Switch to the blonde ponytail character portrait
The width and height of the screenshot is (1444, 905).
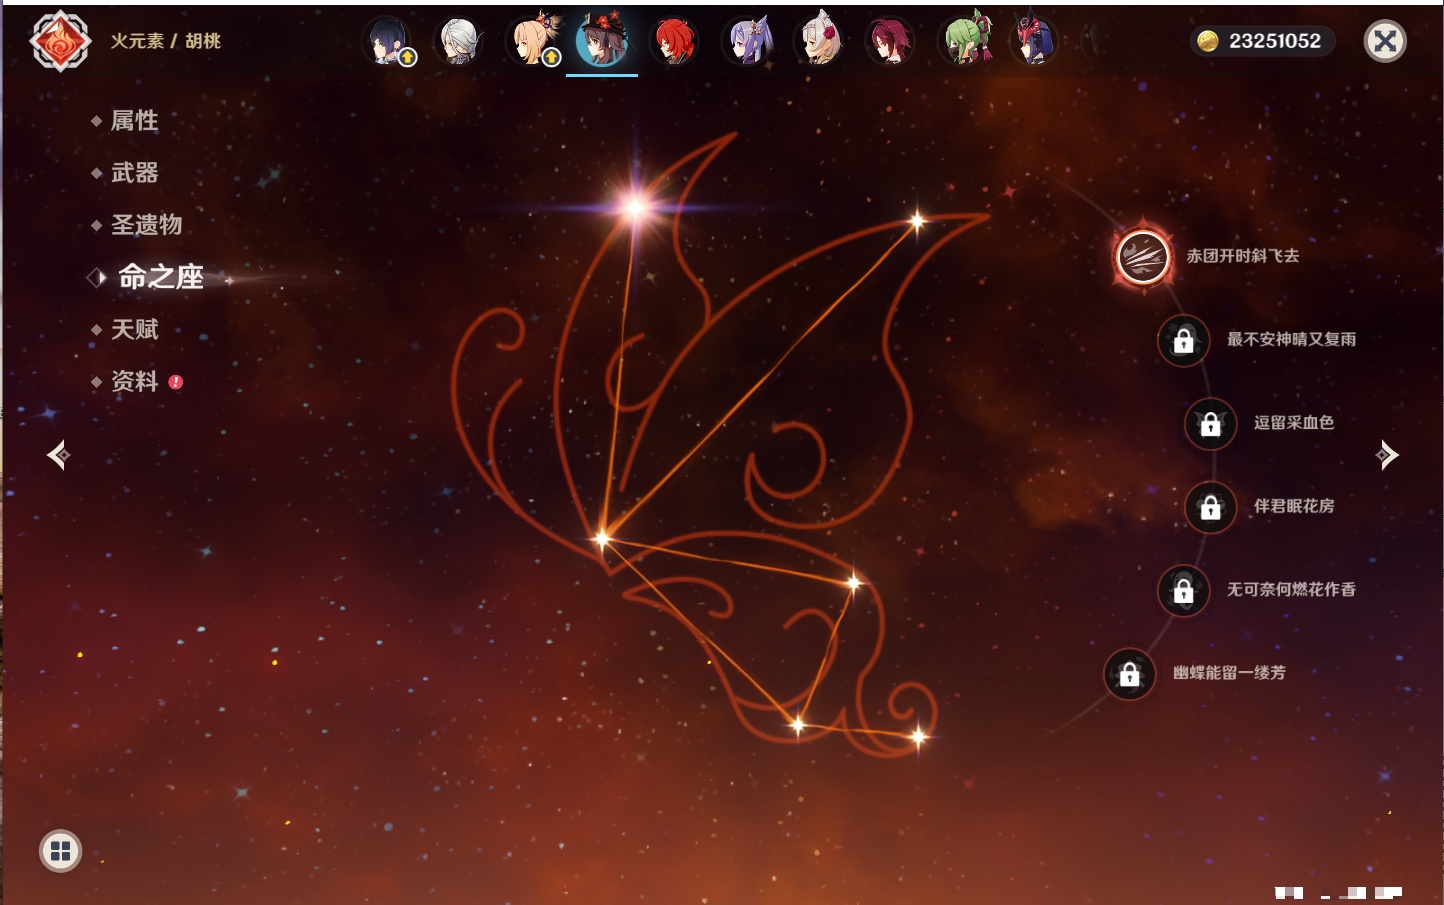coord(532,41)
